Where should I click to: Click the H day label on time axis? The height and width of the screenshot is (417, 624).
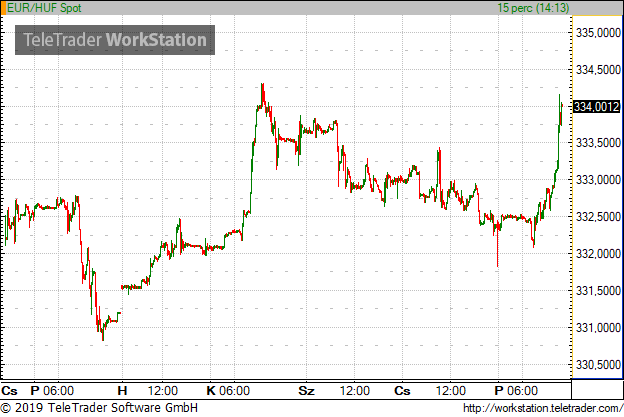122,391
